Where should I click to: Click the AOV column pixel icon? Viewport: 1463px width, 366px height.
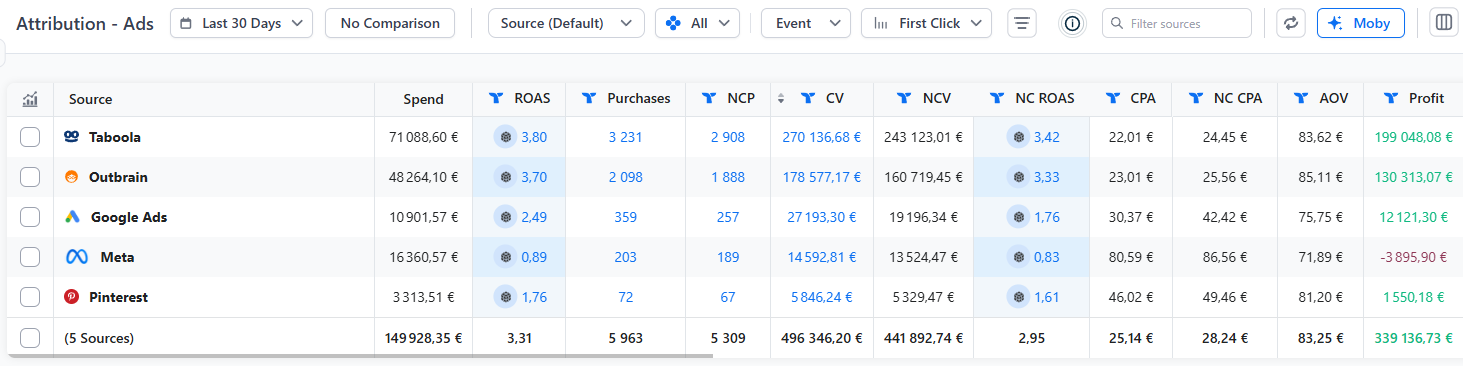(1300, 98)
